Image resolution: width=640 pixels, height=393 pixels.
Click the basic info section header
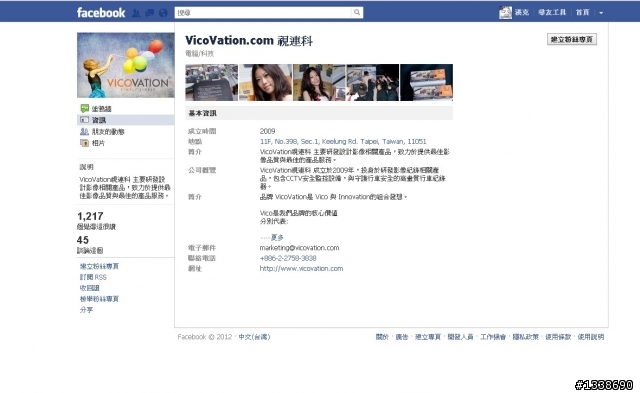319,113
